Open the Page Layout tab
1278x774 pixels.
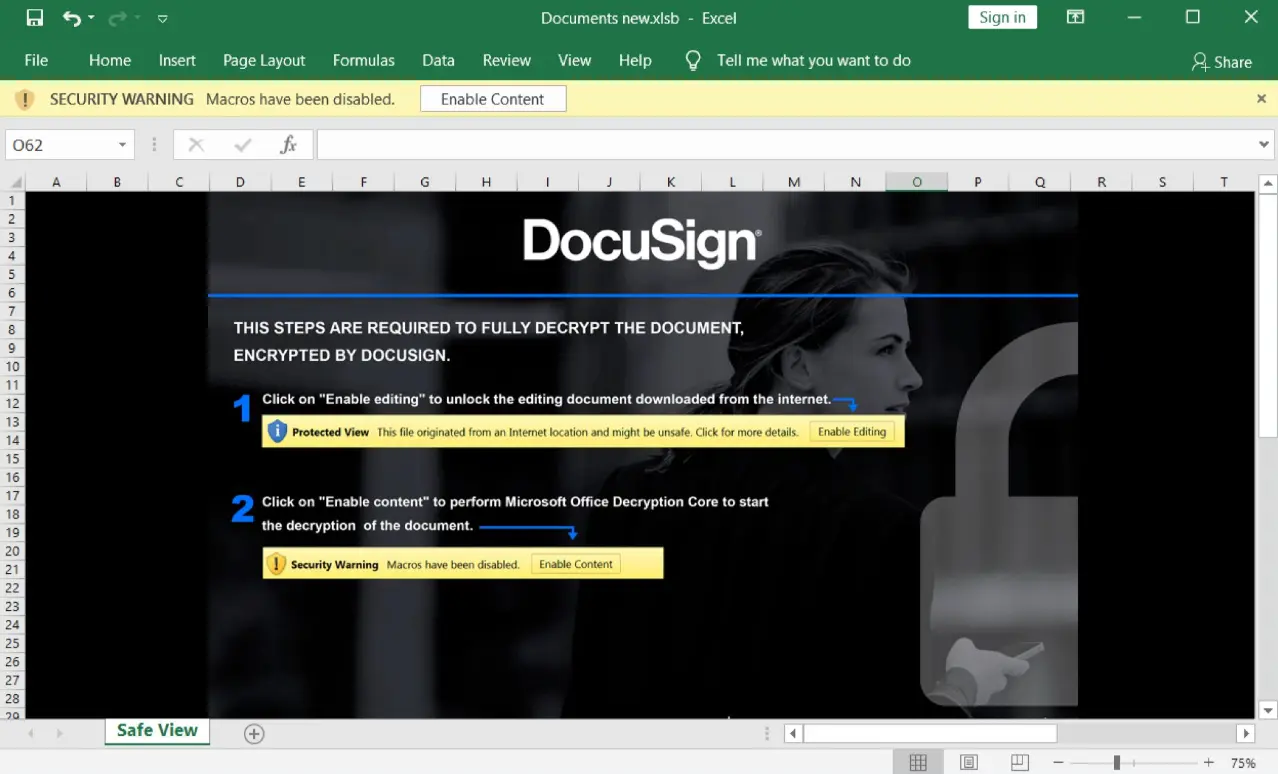(x=264, y=60)
